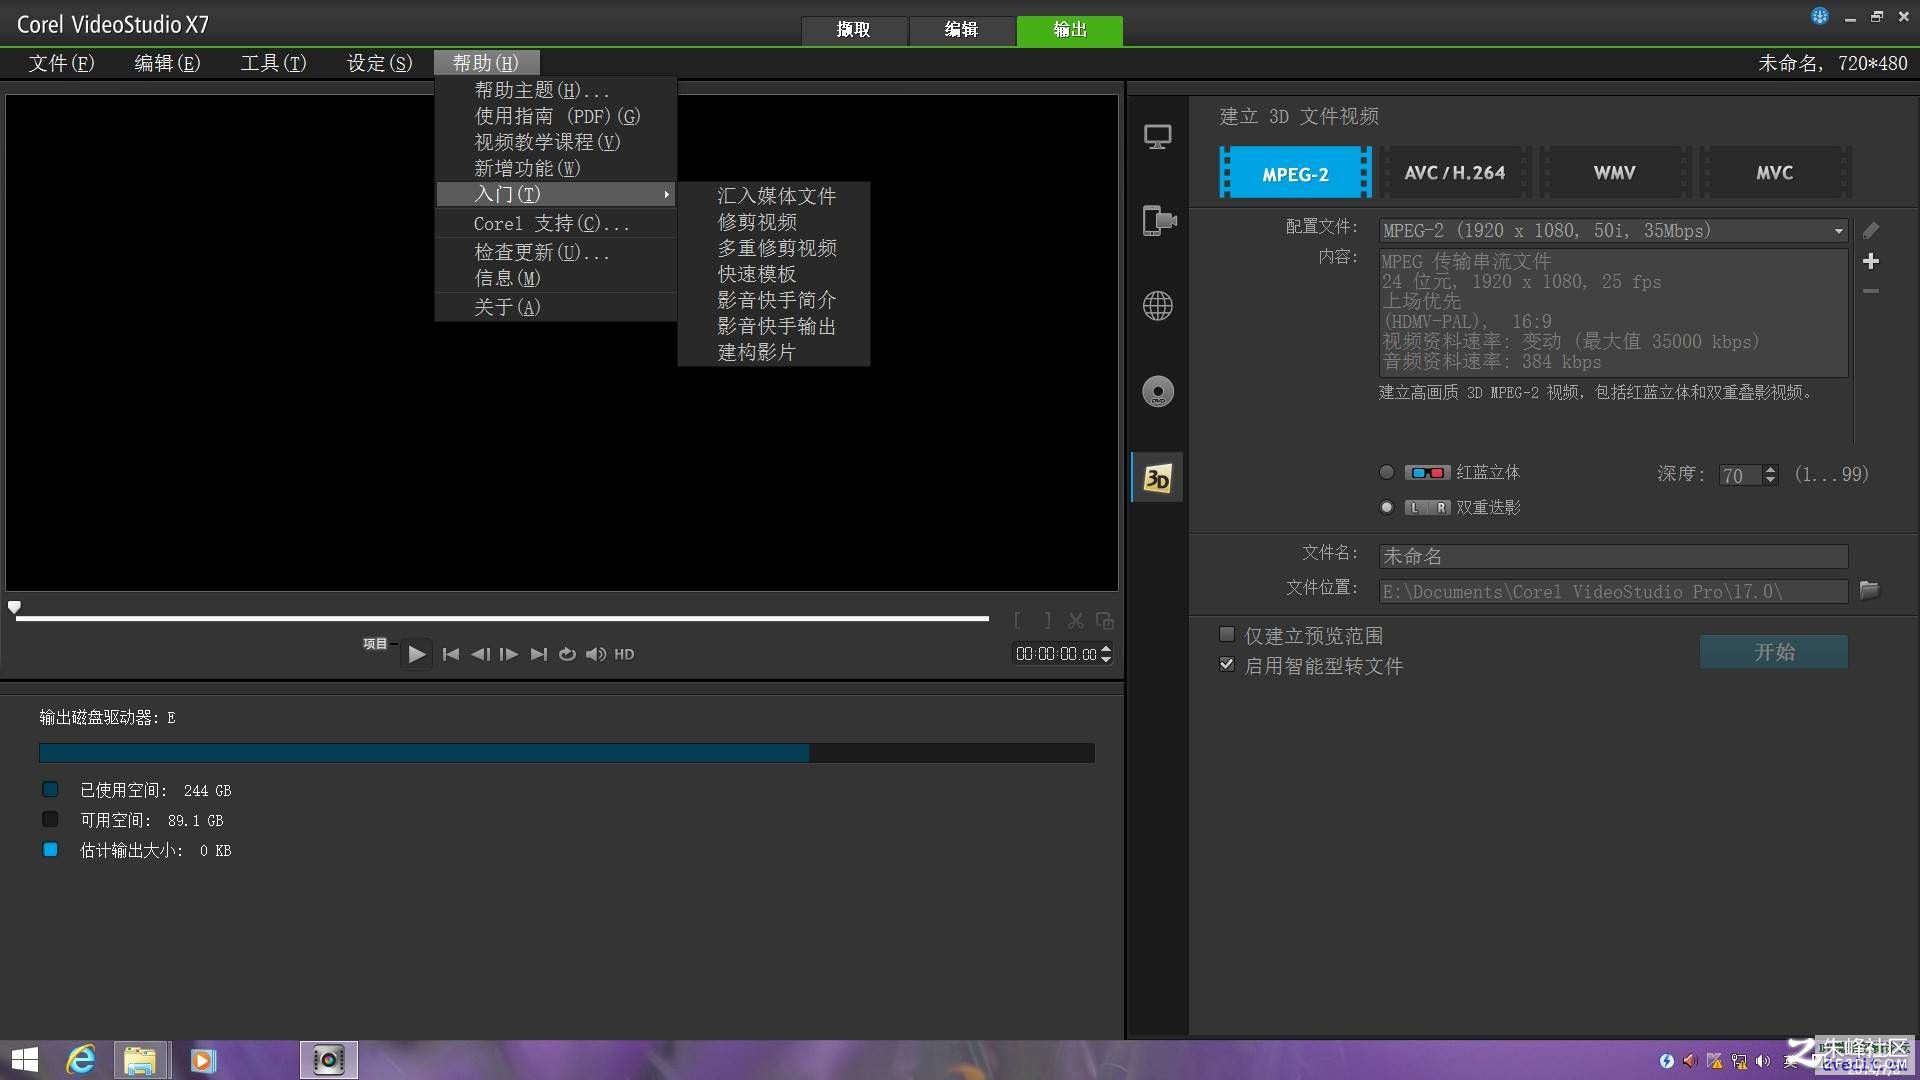1920x1080 pixels.
Task: Open the 设定(S) menu
Action: [380, 63]
